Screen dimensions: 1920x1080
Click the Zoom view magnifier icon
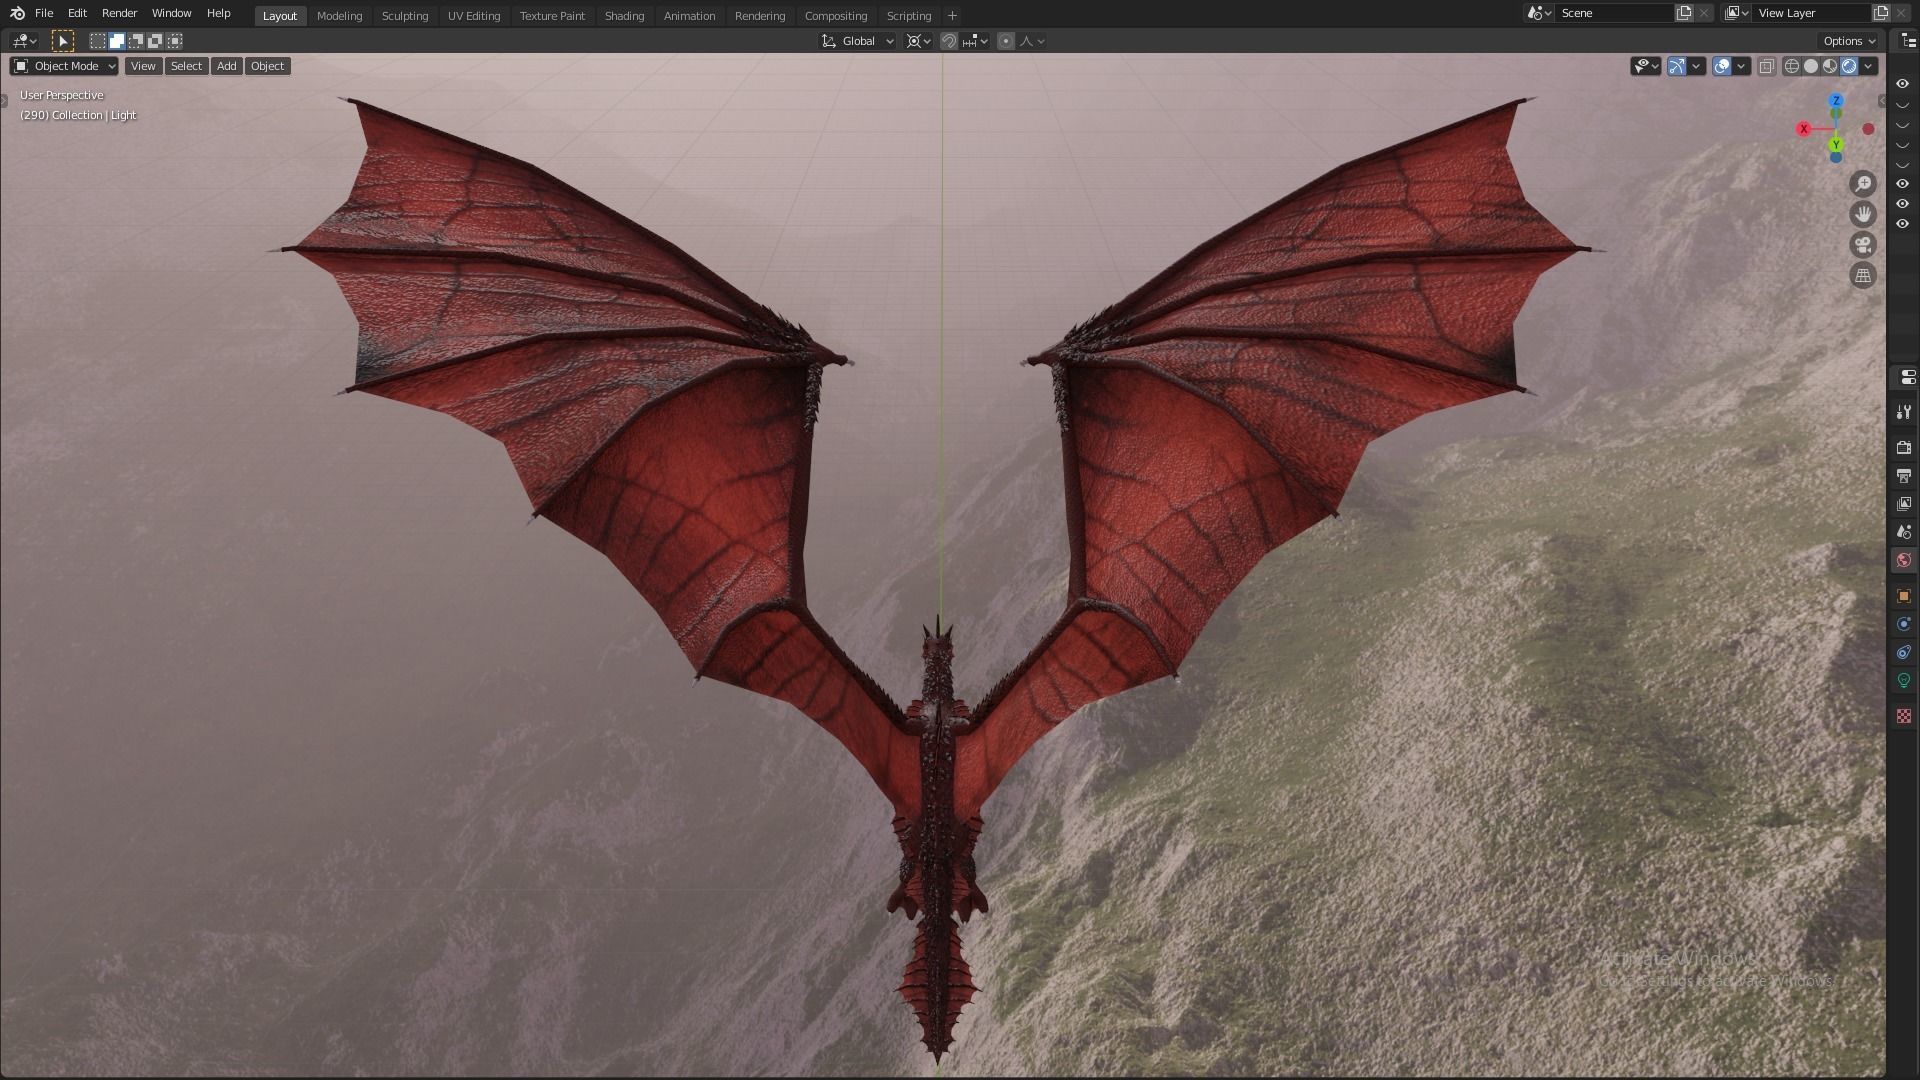pyautogui.click(x=1862, y=184)
